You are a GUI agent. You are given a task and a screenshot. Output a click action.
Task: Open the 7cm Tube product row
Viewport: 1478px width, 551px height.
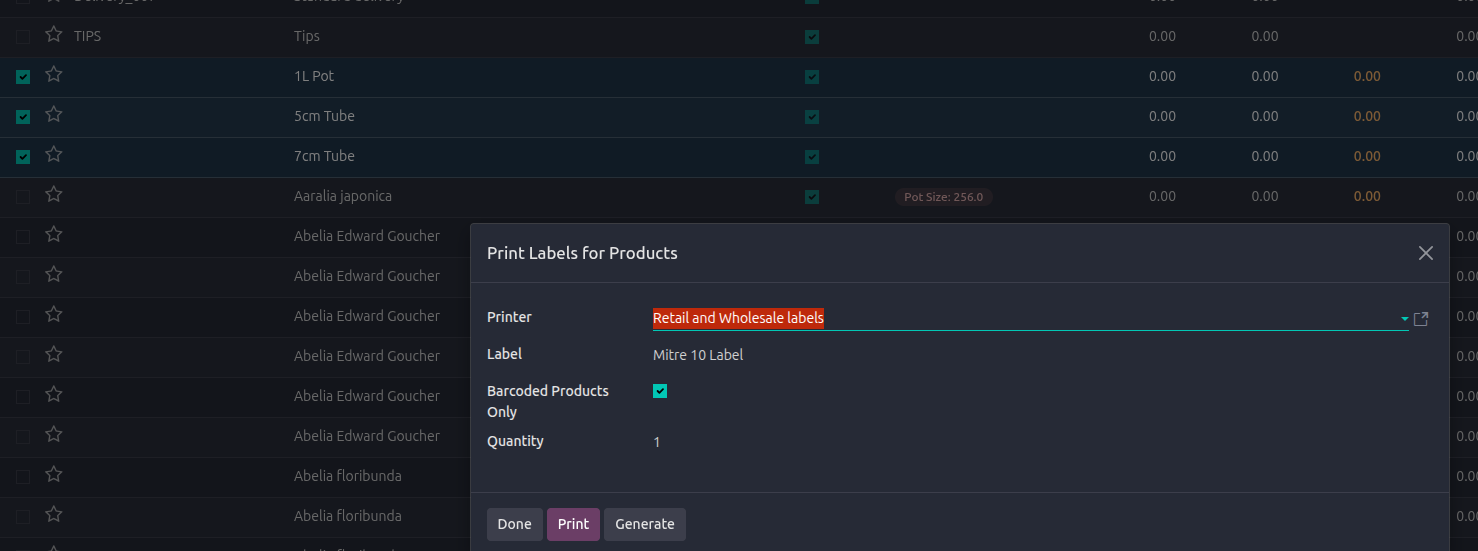coord(739,157)
